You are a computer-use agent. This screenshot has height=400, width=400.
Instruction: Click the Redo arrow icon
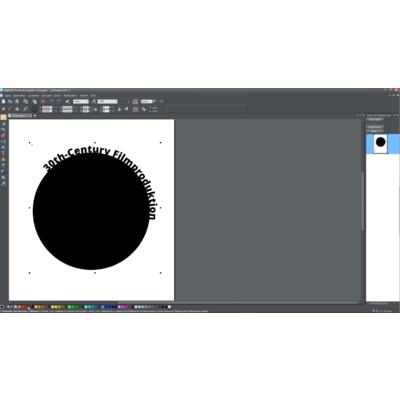point(59,101)
